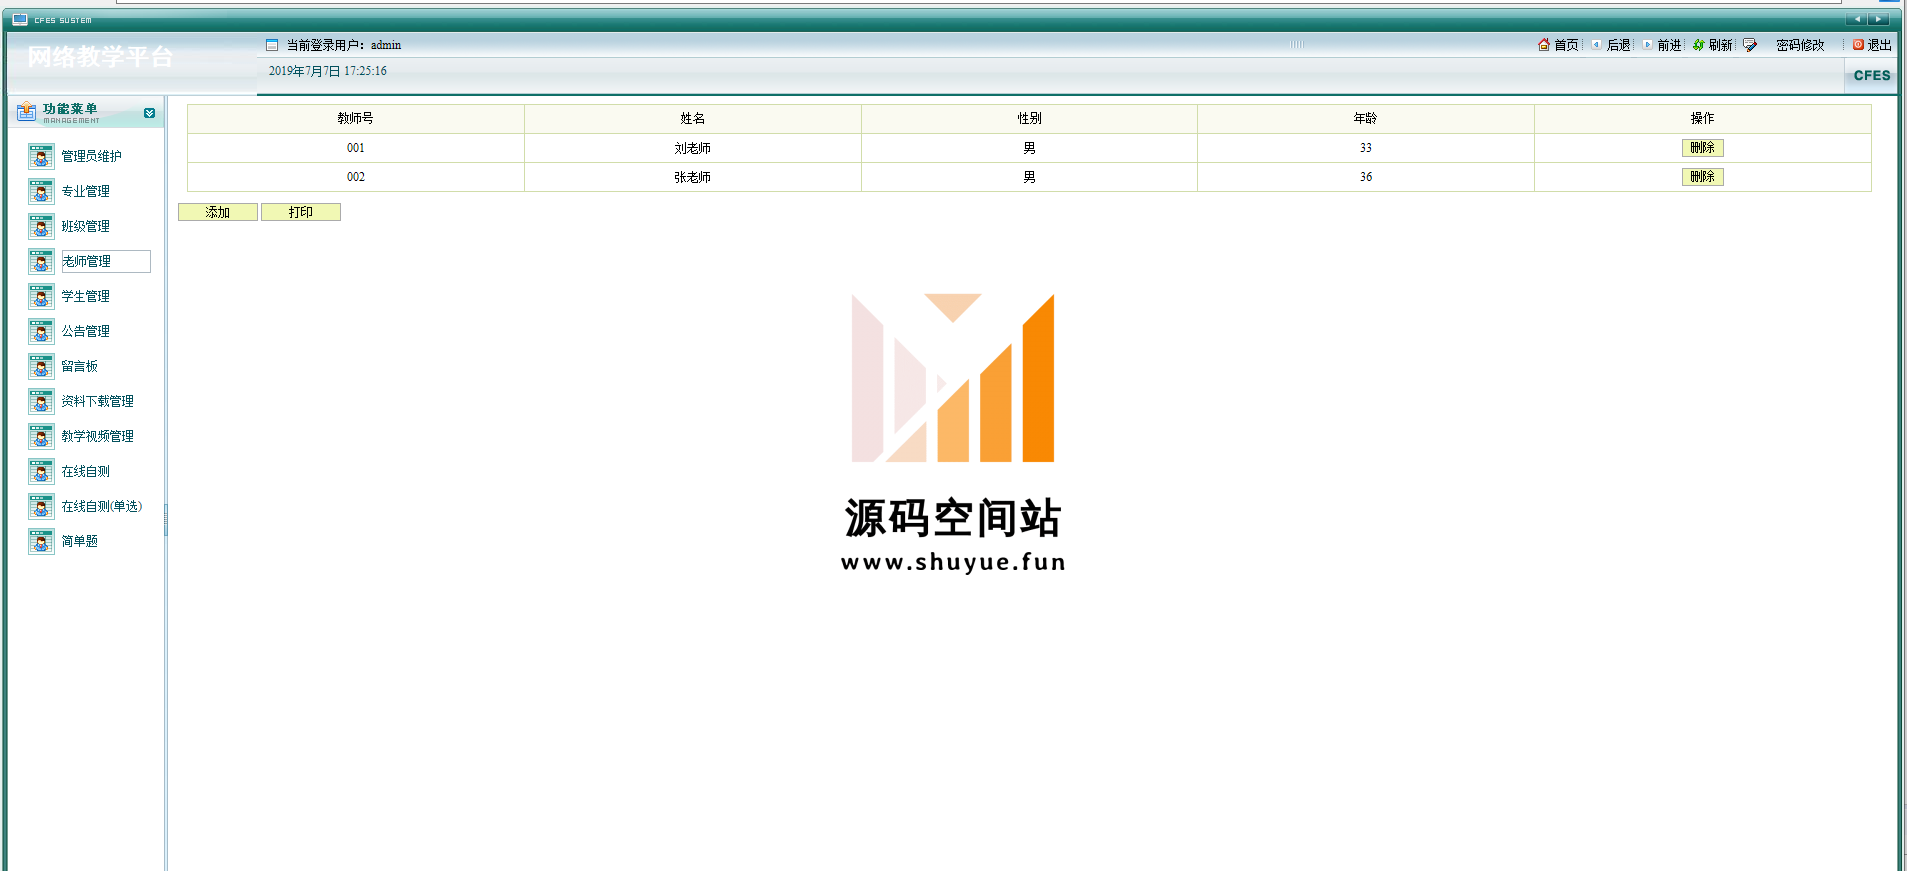
Task: Open 留言板 menu item
Action: pos(80,367)
